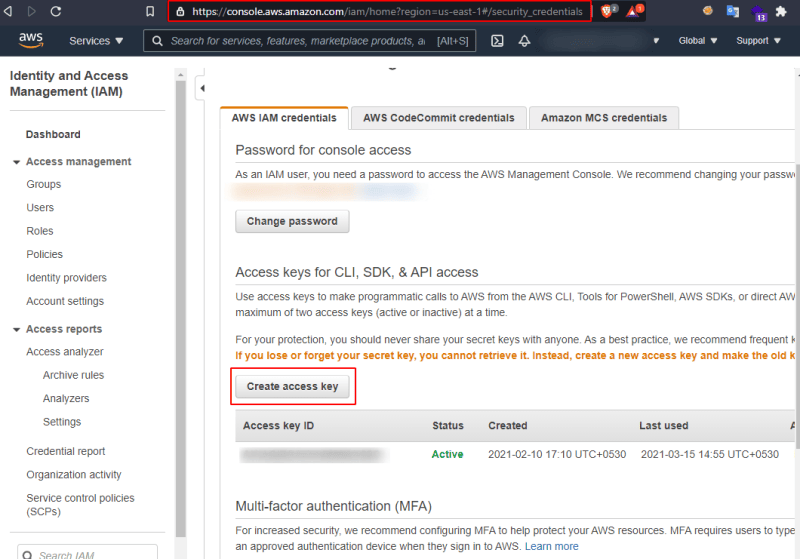Collapse the Access management section

click(16, 162)
